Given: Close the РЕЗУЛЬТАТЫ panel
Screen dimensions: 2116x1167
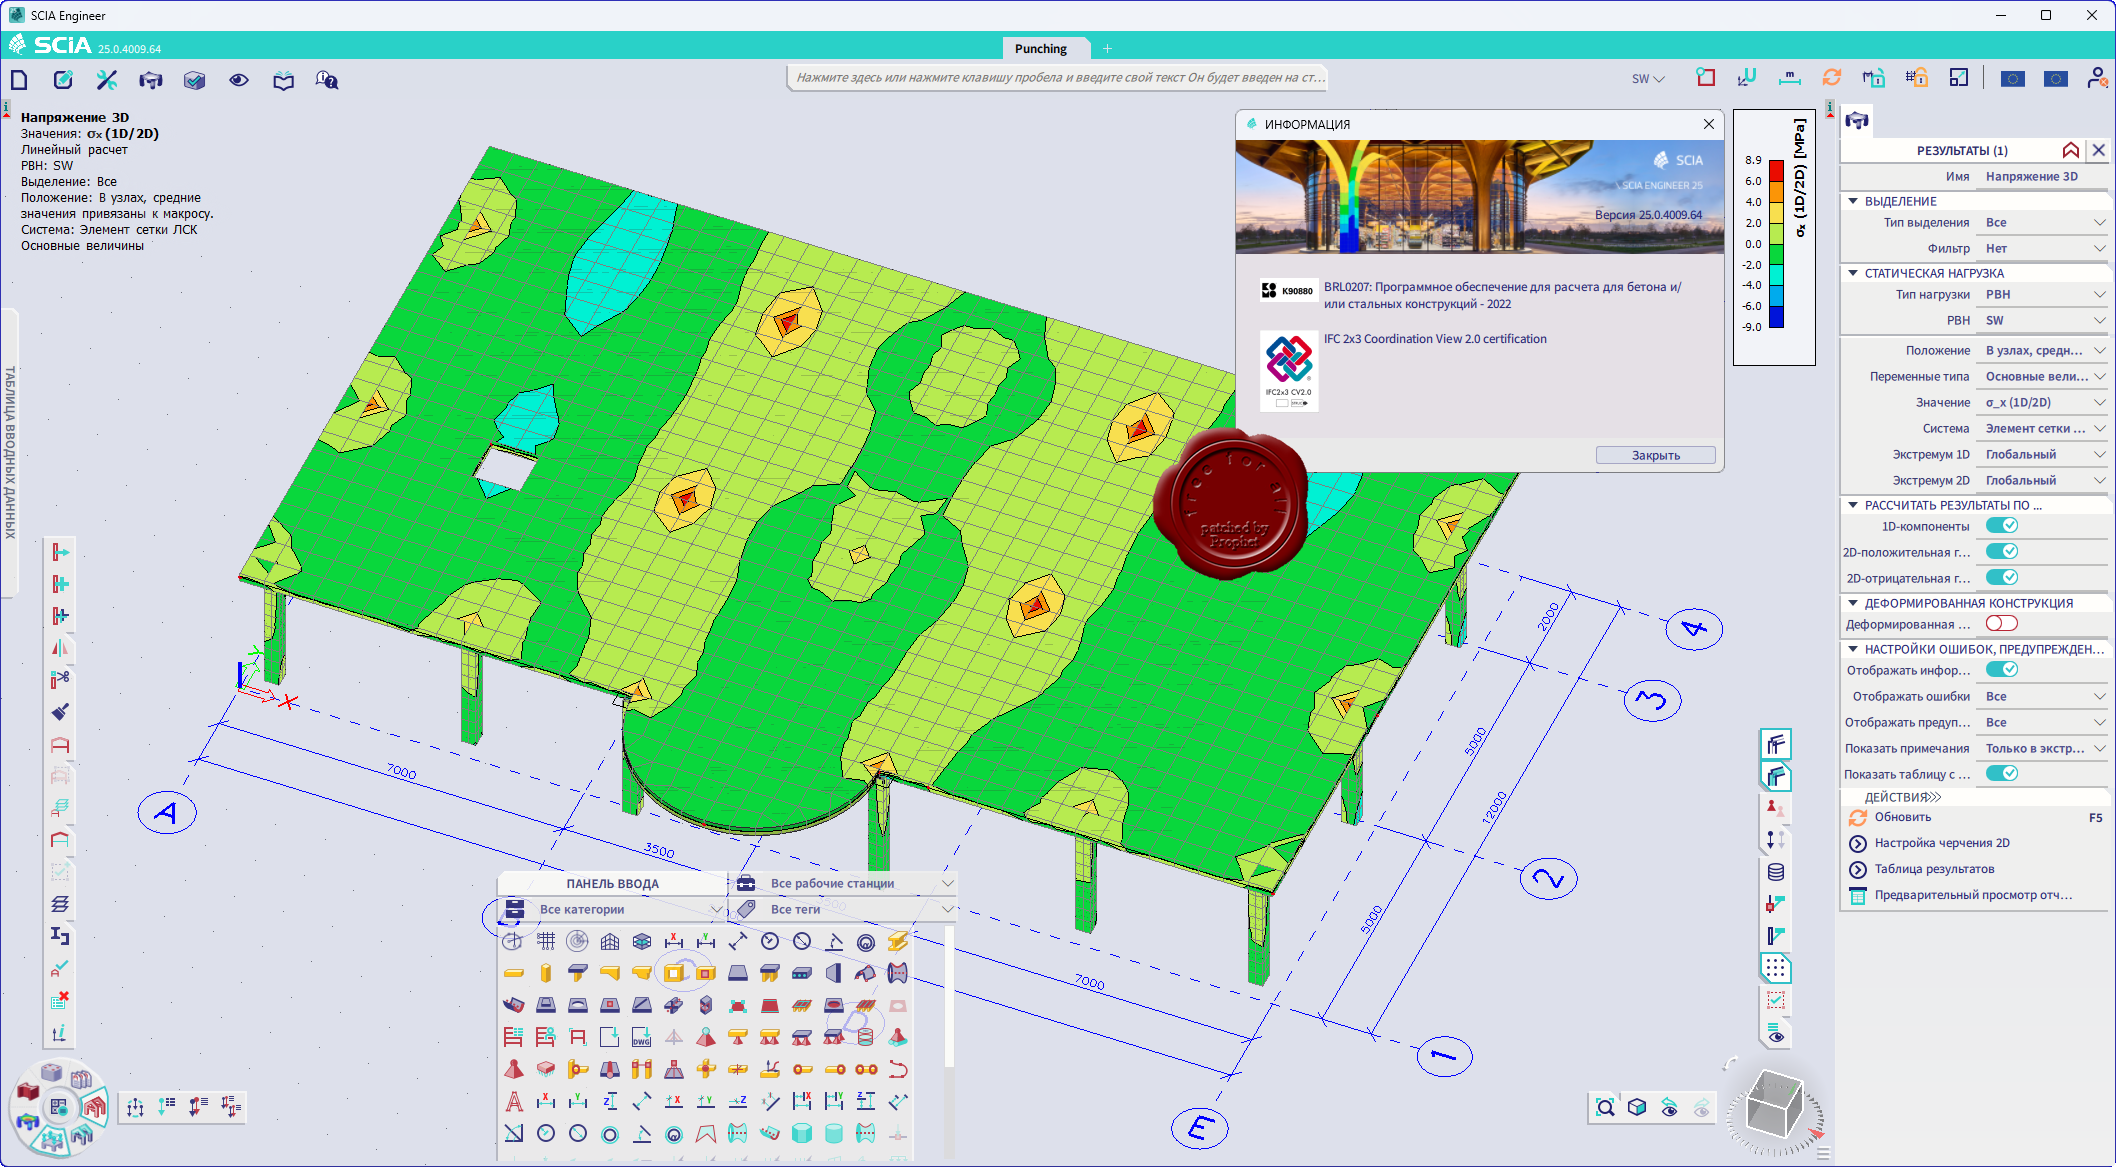Looking at the screenshot, I should pos(2099,150).
